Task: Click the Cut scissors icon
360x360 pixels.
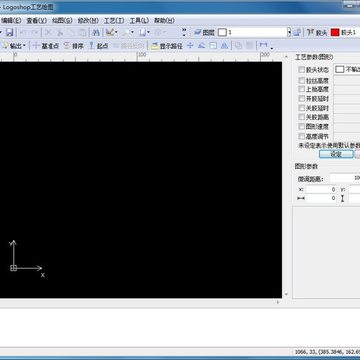Action: (x=60, y=32)
